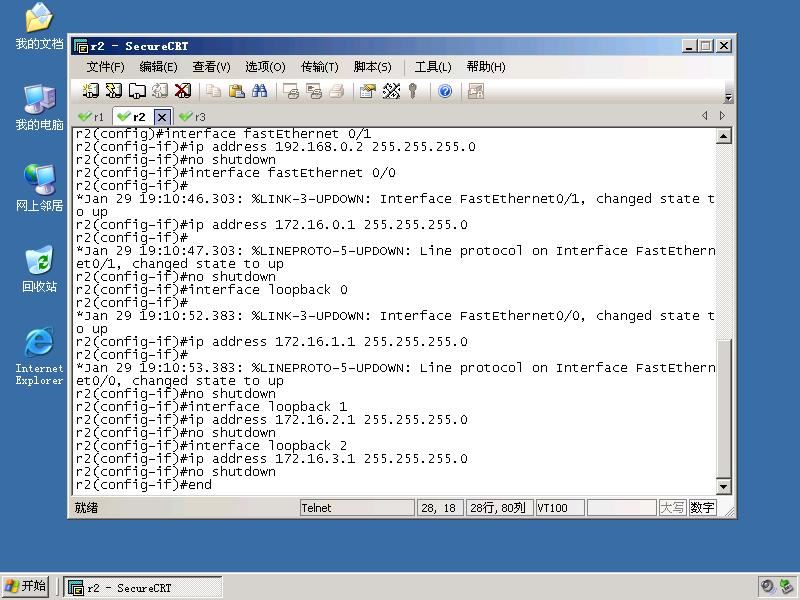The width and height of the screenshot is (800, 600).
Task: Click the VT100 status field
Action: pos(560,508)
